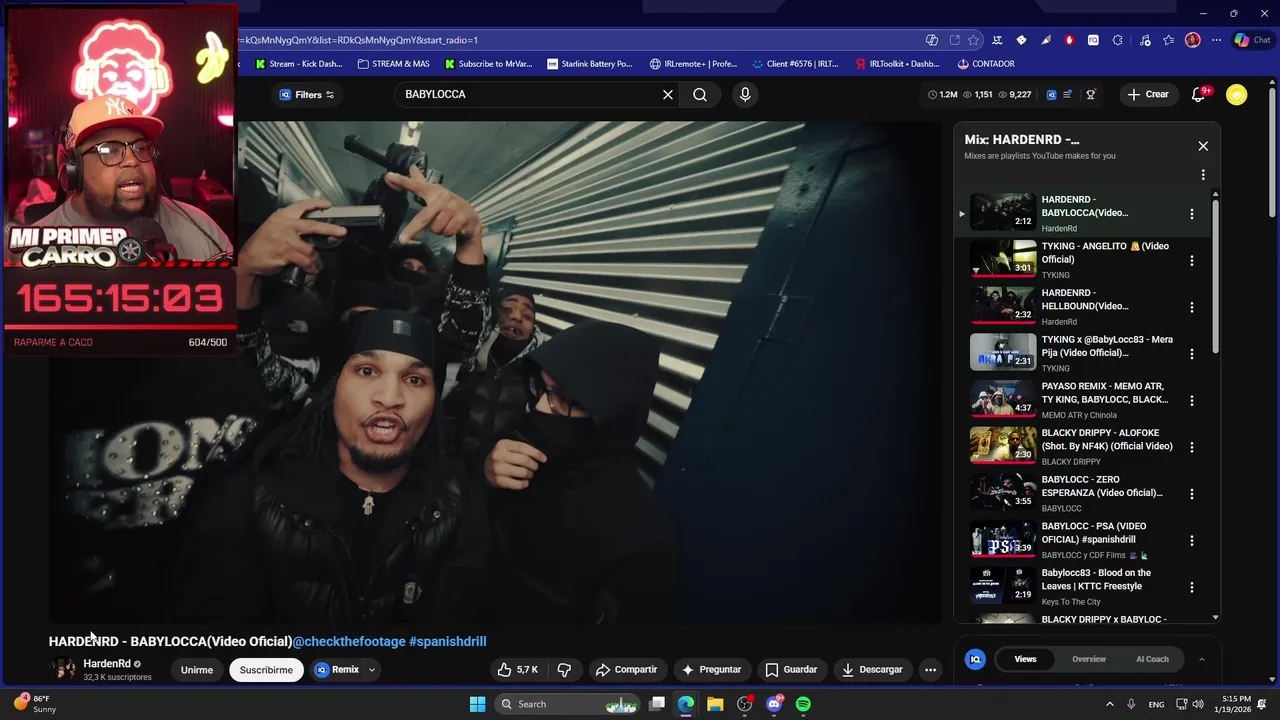Click the vidIQ Remix button
1280x720 pixels.
pyautogui.click(x=337, y=670)
